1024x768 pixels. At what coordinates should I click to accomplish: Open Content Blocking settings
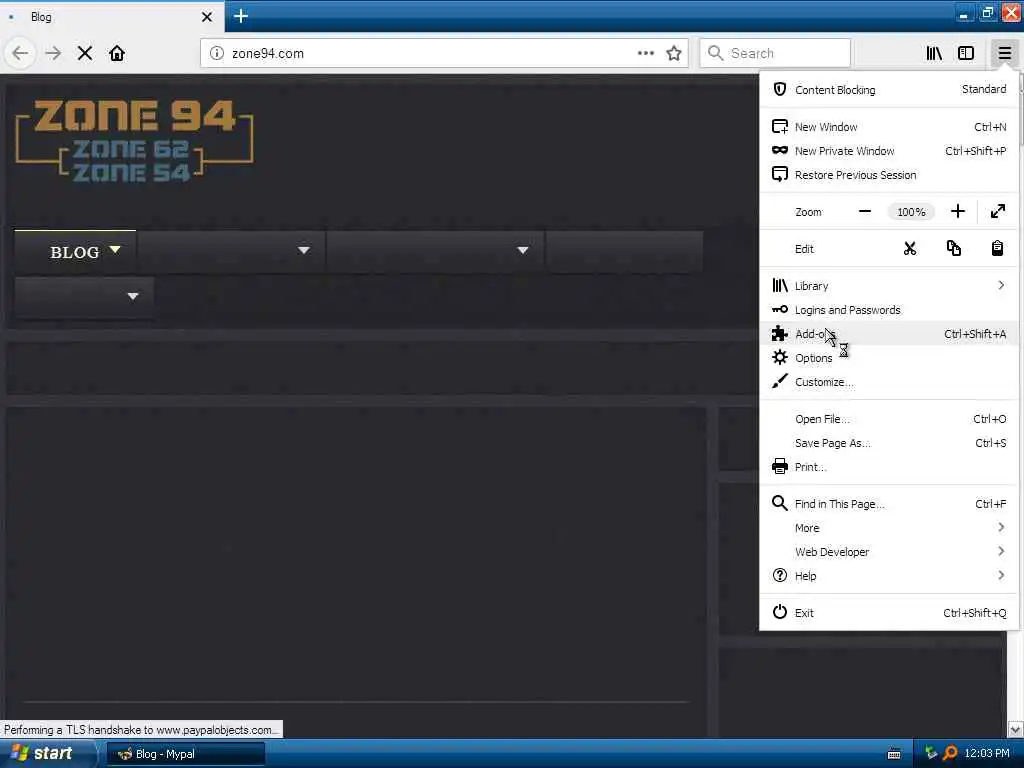pos(889,89)
